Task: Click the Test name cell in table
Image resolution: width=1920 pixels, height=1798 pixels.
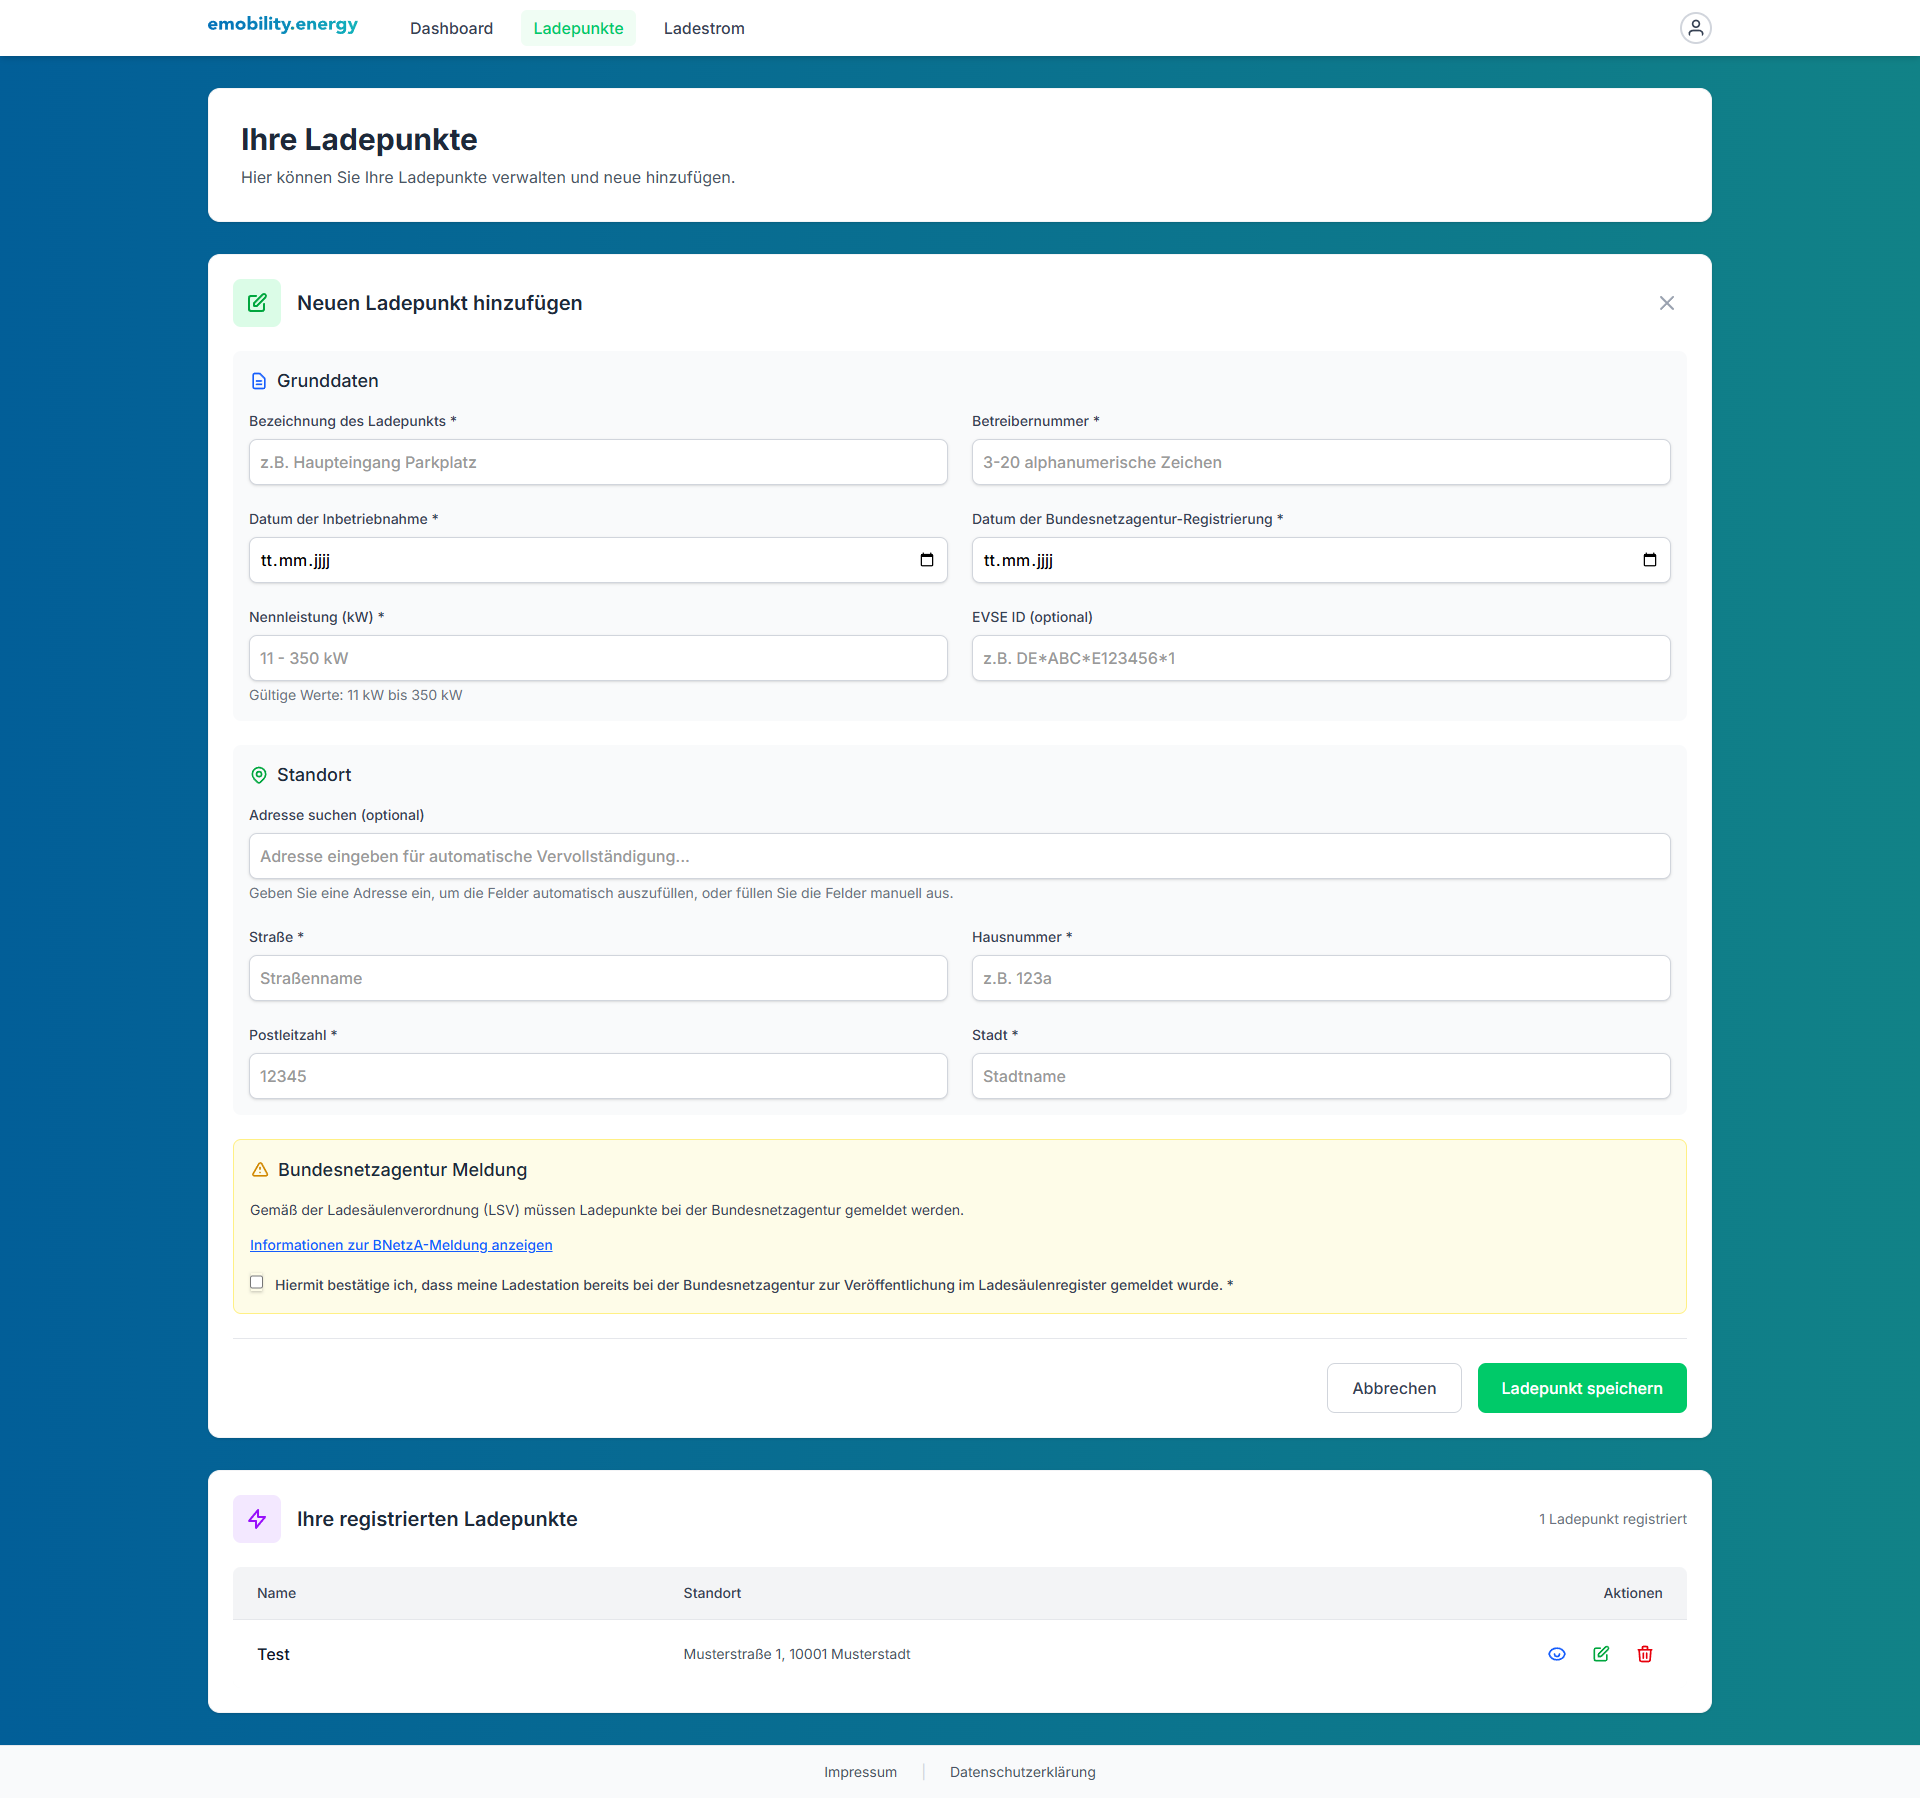Action: (273, 1654)
